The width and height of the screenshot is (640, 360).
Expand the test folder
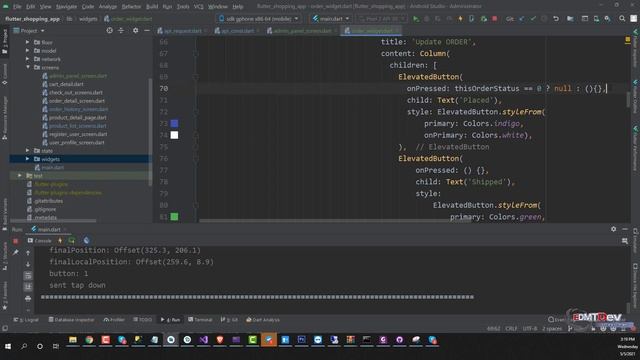19,176
